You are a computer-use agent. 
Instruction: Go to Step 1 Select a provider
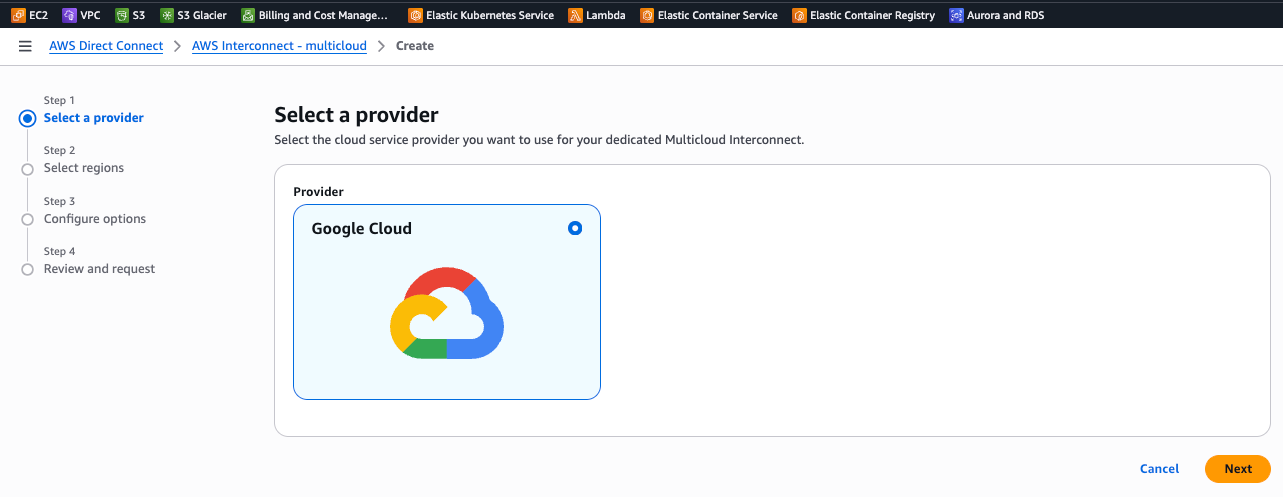pos(93,118)
